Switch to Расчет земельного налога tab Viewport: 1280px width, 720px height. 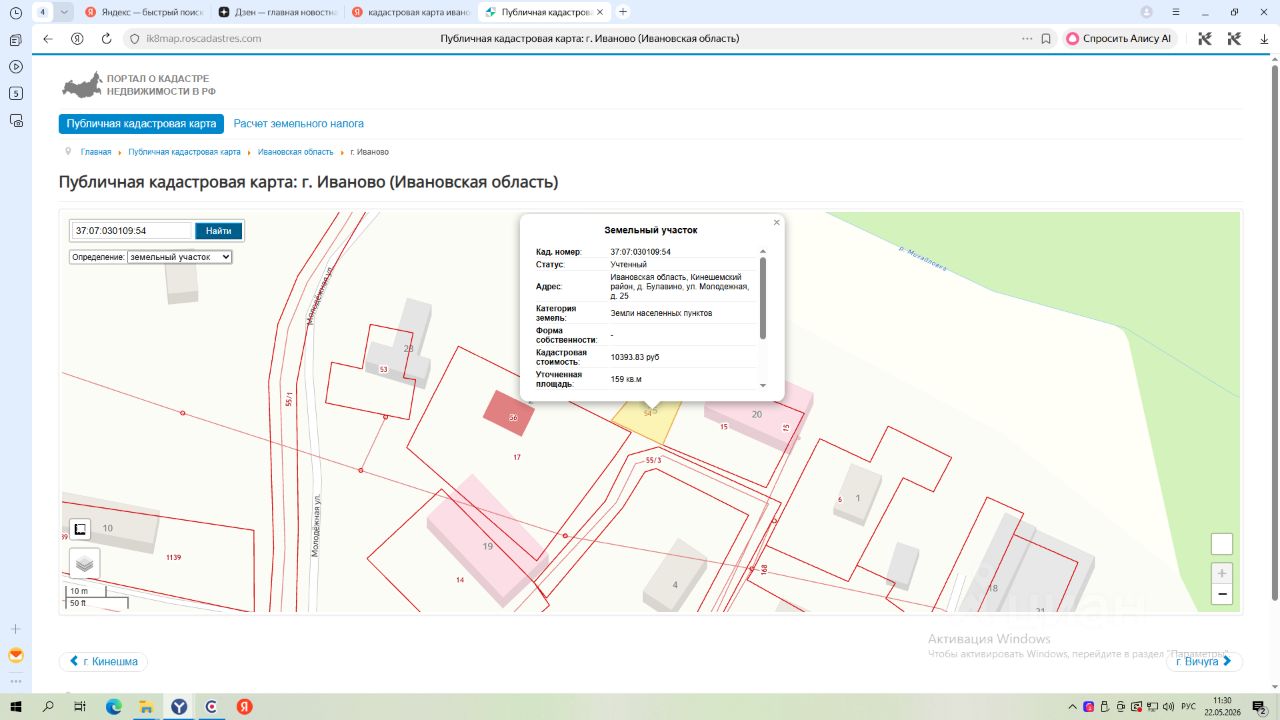tap(299, 124)
